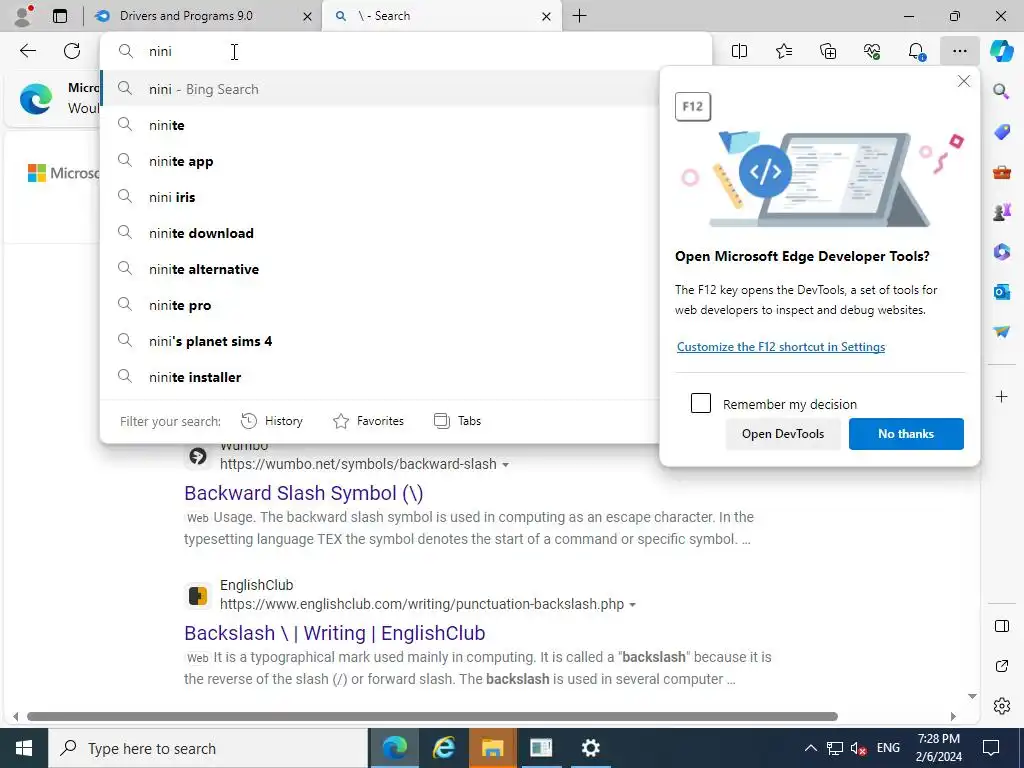The height and width of the screenshot is (768, 1024).
Task: Expand the wumbo.net URL dropdown arrow
Action: point(505,465)
